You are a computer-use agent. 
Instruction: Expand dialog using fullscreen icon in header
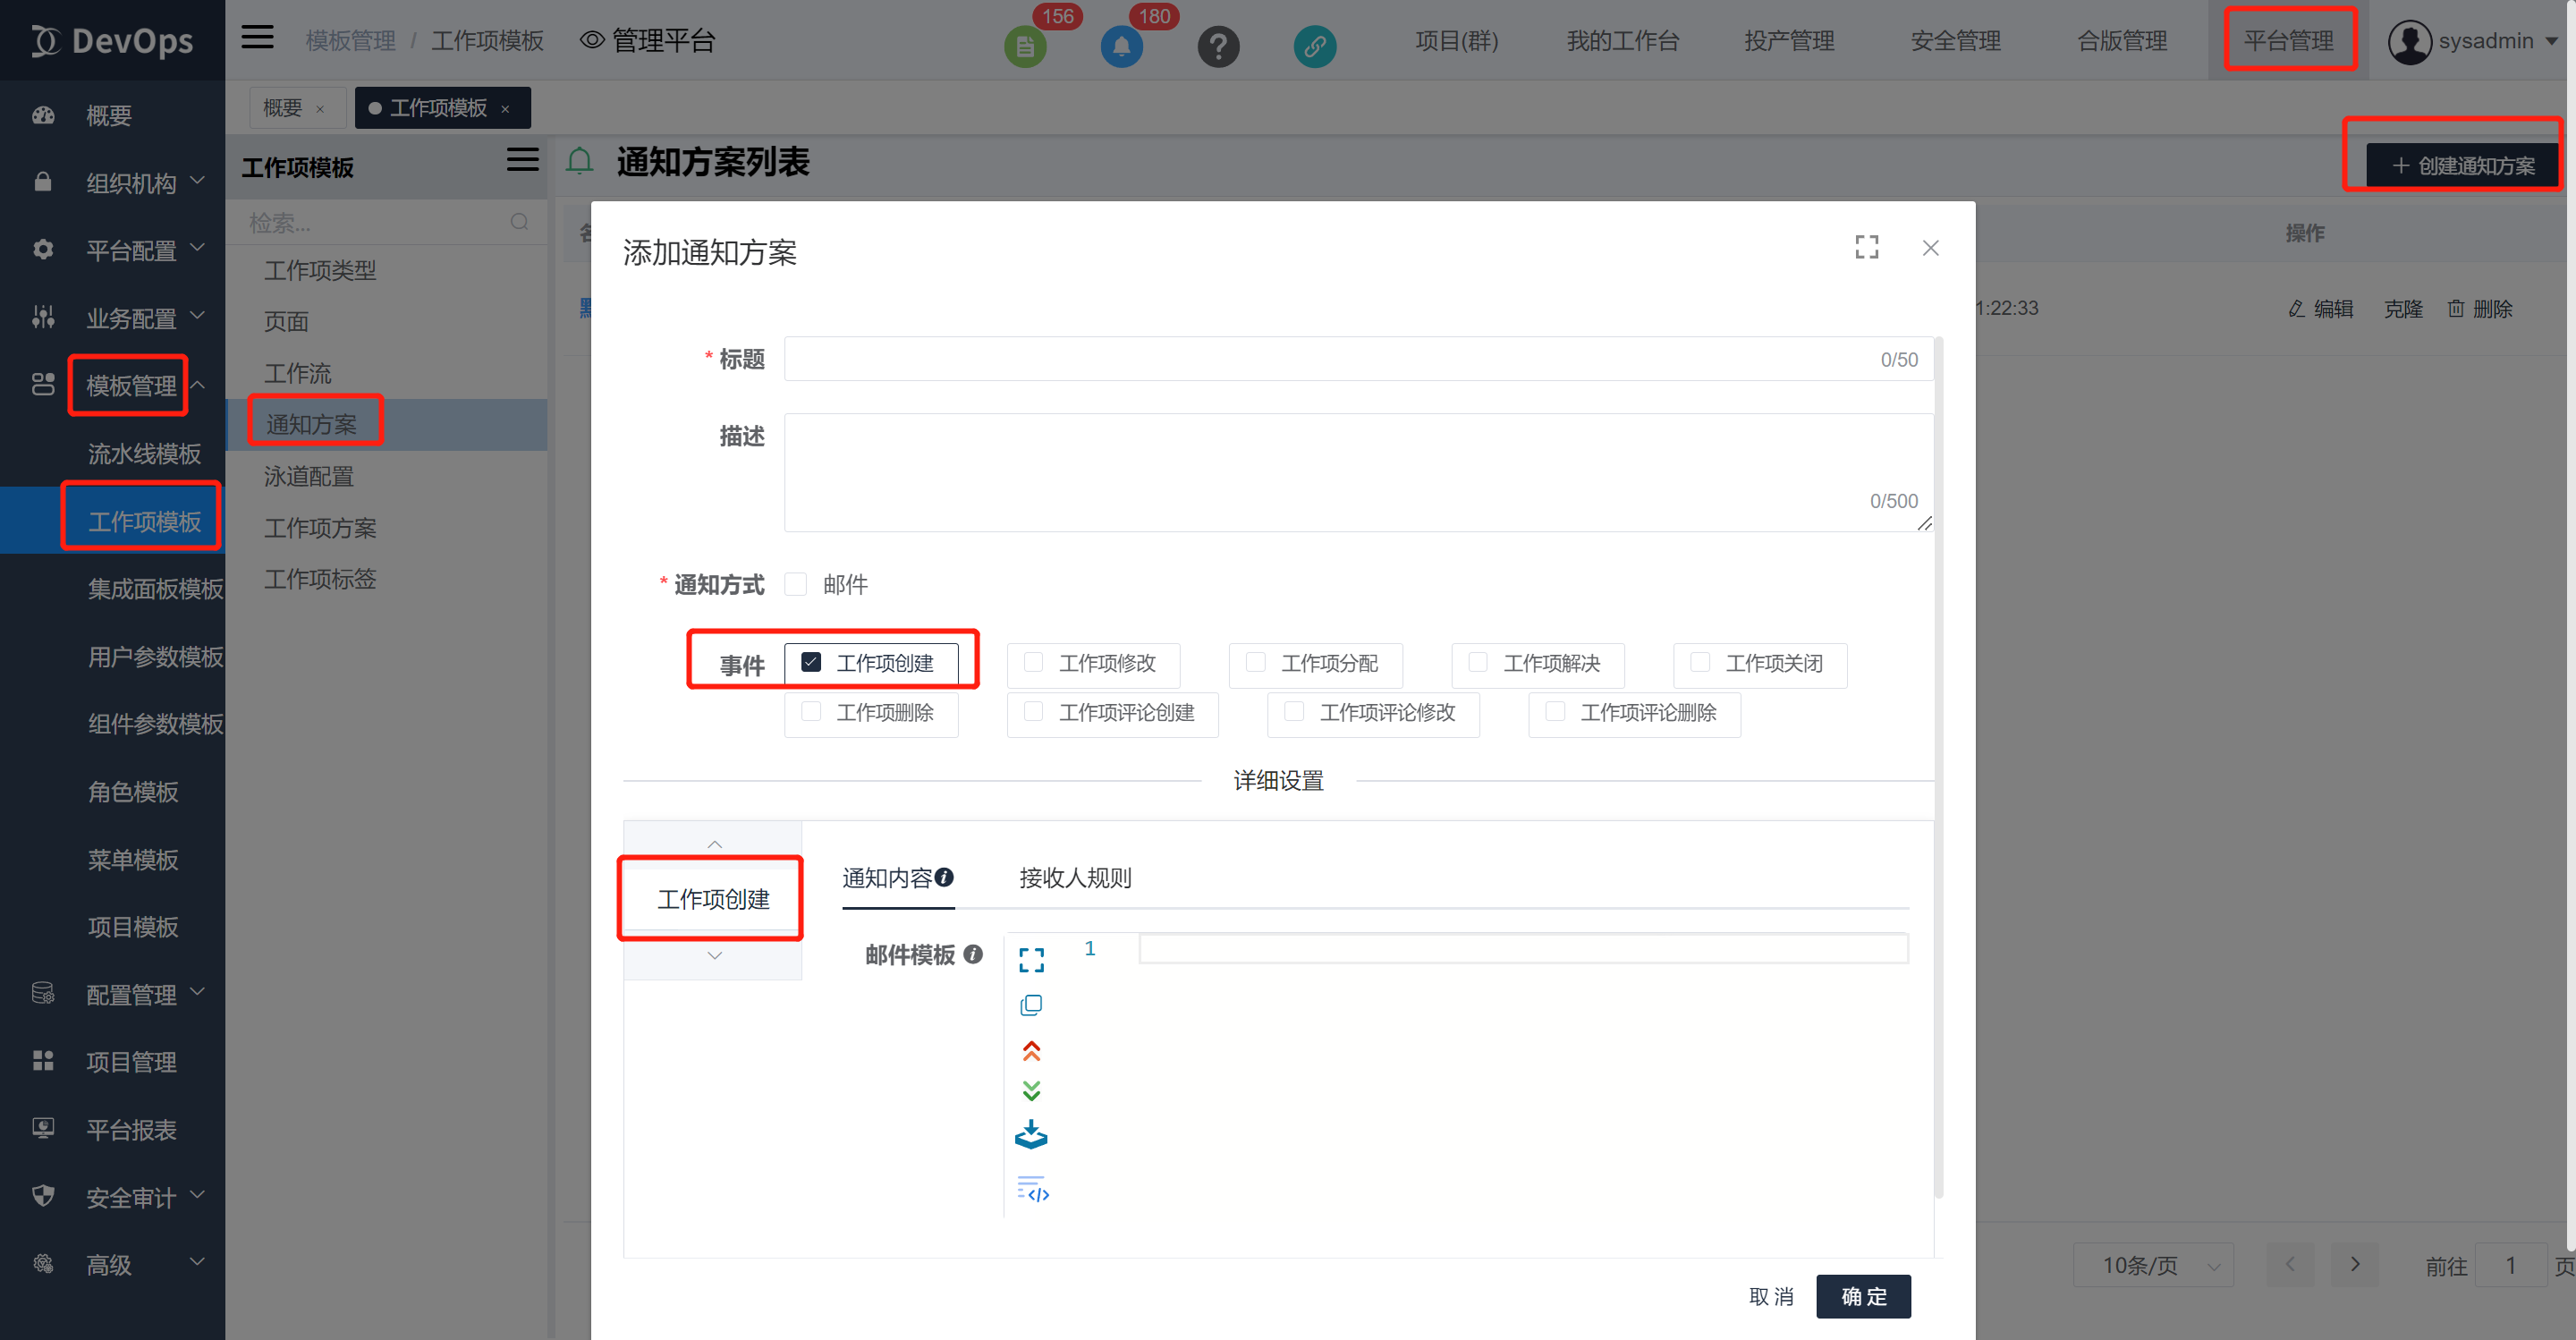pos(1866,247)
